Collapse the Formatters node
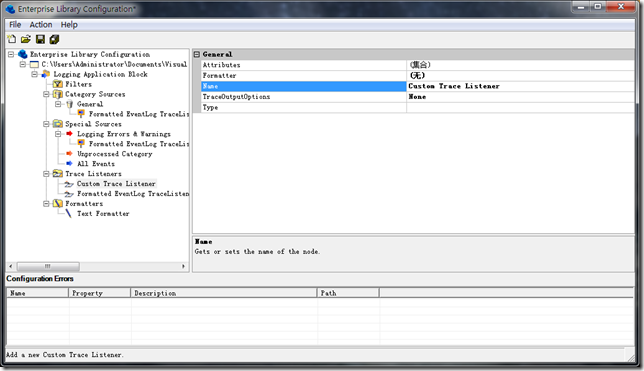 tap(46, 203)
